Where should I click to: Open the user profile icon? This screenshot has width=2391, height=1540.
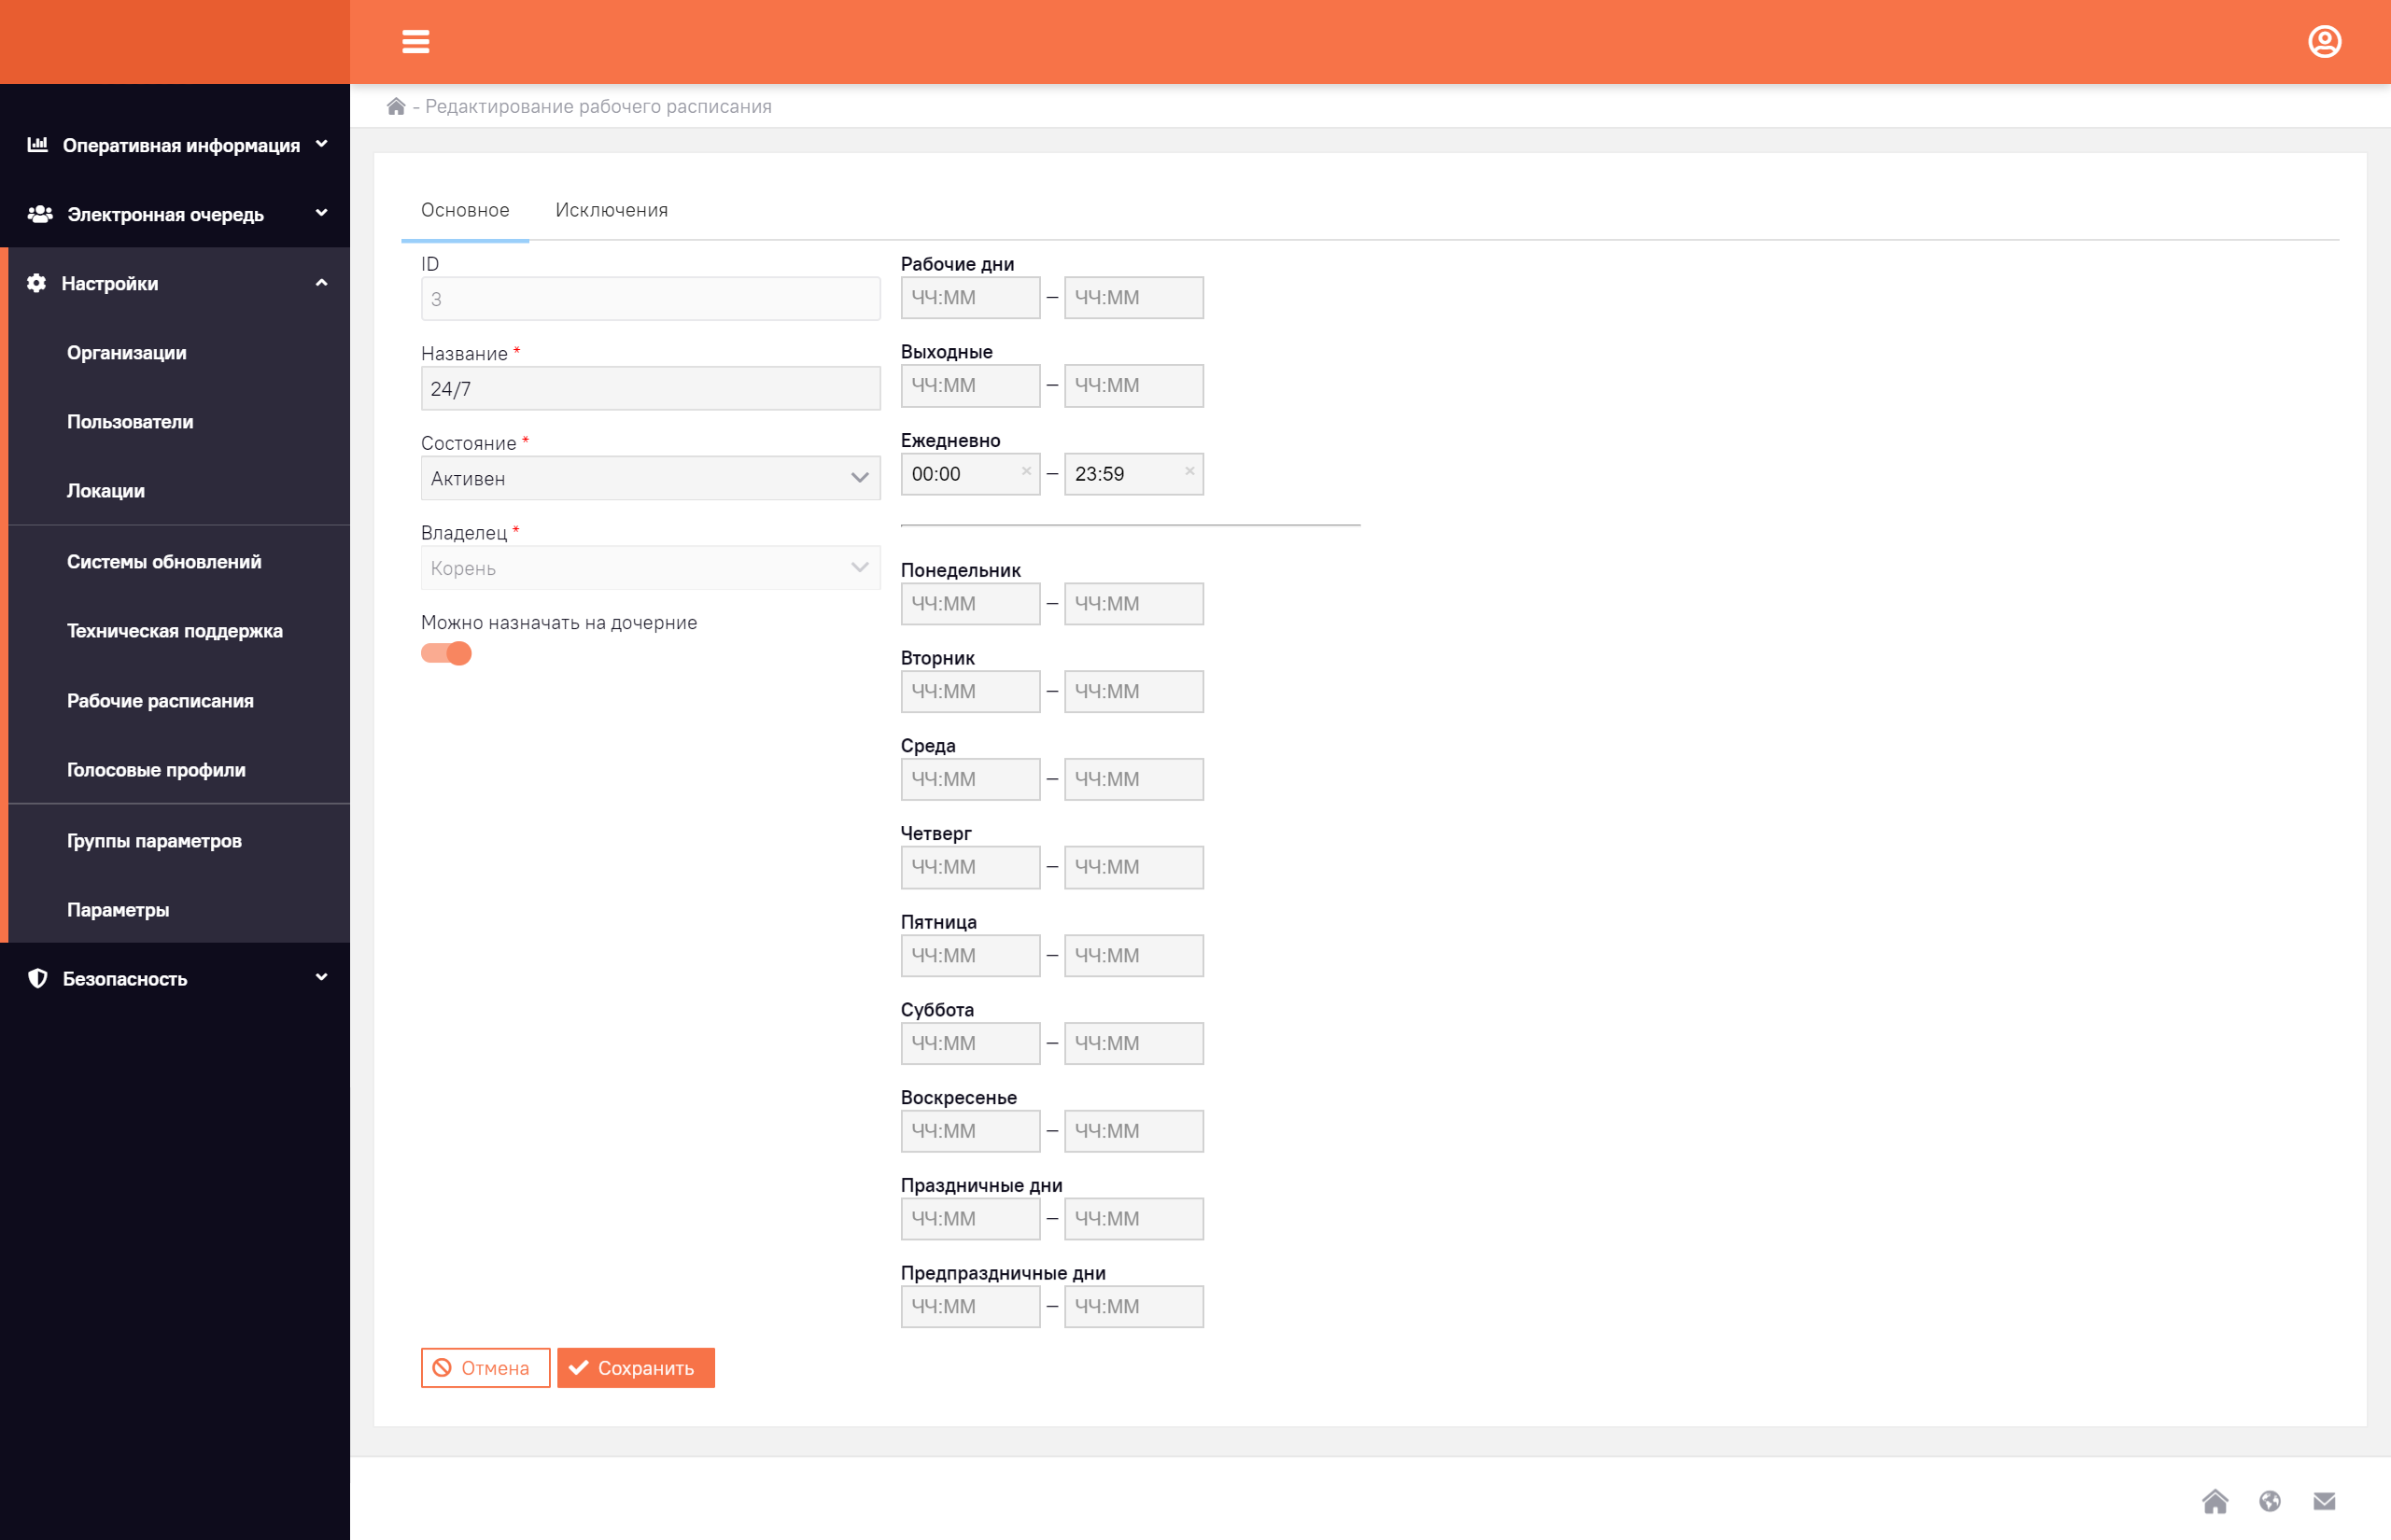click(x=2324, y=42)
